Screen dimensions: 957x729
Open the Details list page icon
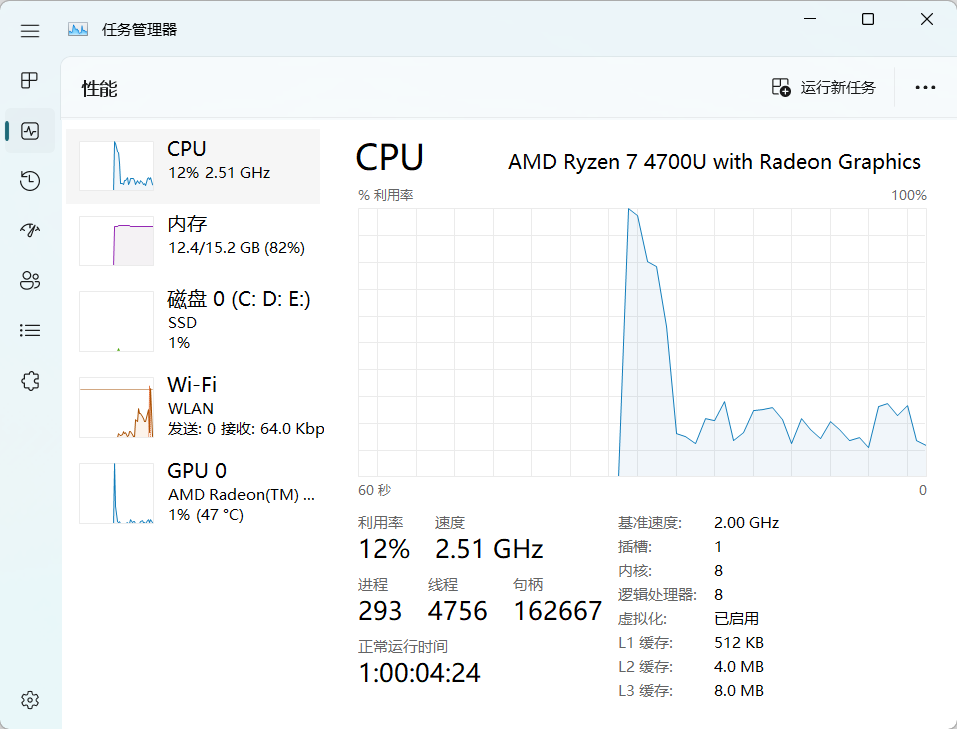(x=30, y=331)
